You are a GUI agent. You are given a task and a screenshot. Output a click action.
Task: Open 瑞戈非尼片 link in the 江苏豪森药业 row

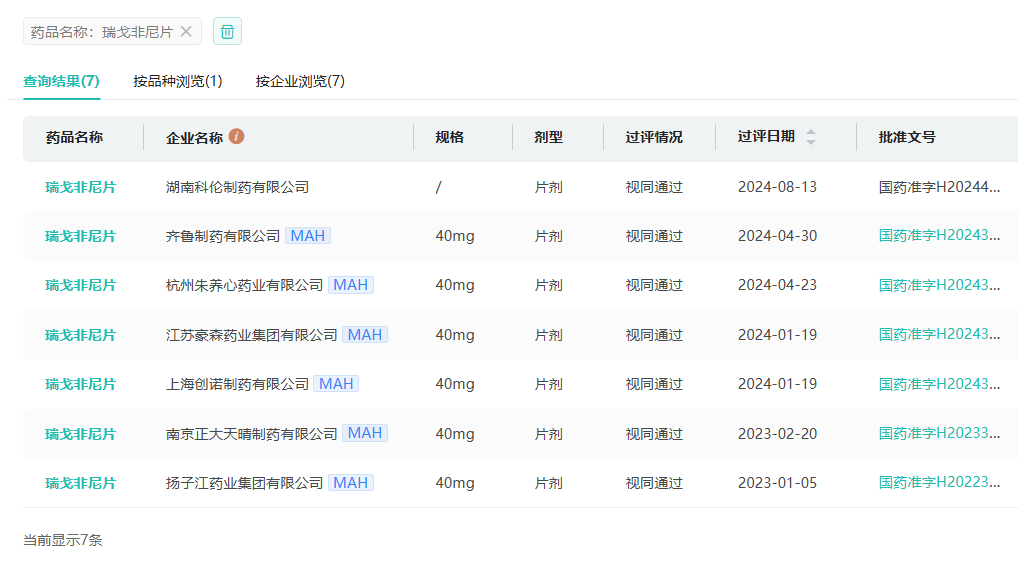[x=81, y=335]
